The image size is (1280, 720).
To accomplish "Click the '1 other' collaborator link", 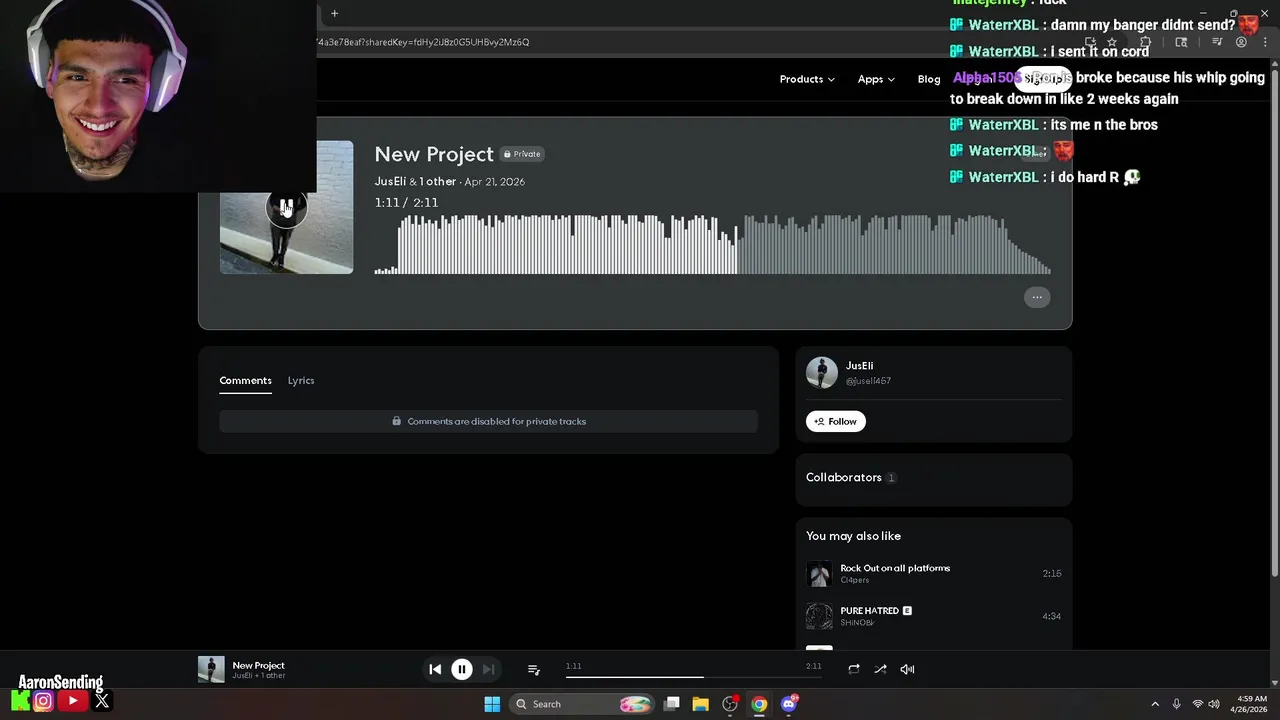I will pyautogui.click(x=437, y=181).
